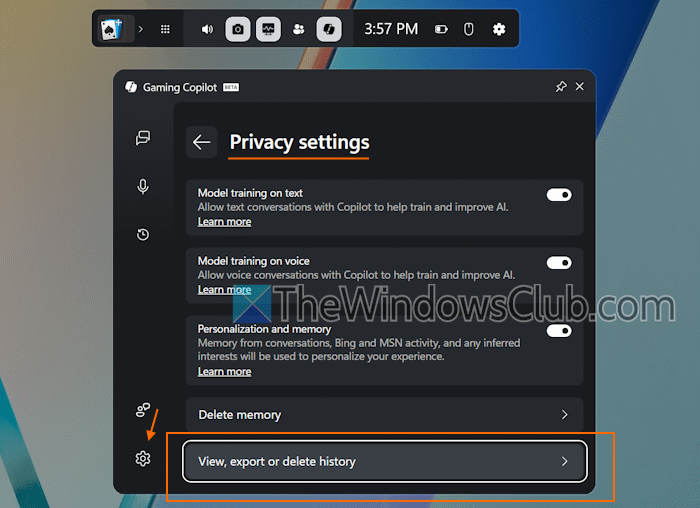This screenshot has width=700, height=508.
Task: Toggle Personalization and memory switch
Action: click(x=559, y=331)
